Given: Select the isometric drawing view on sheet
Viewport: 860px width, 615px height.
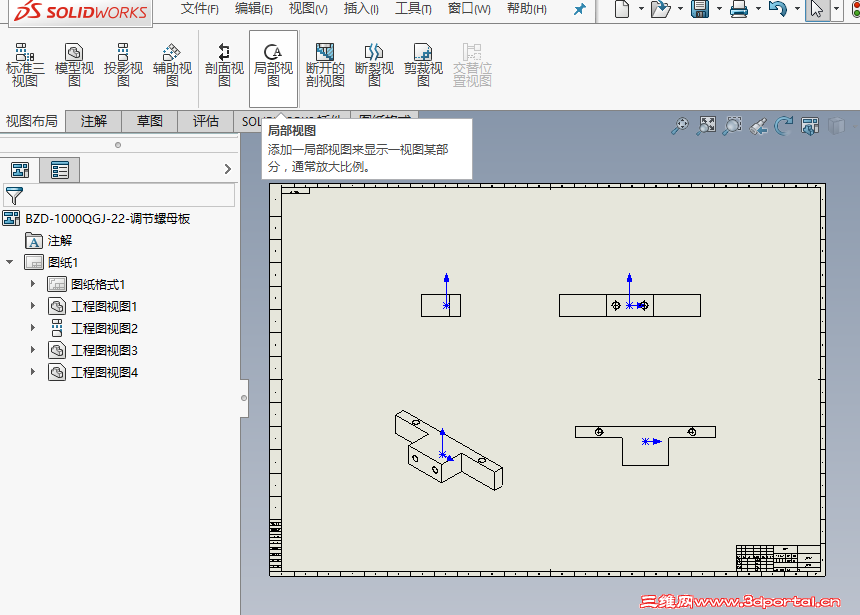Looking at the screenshot, I should click(x=449, y=450).
